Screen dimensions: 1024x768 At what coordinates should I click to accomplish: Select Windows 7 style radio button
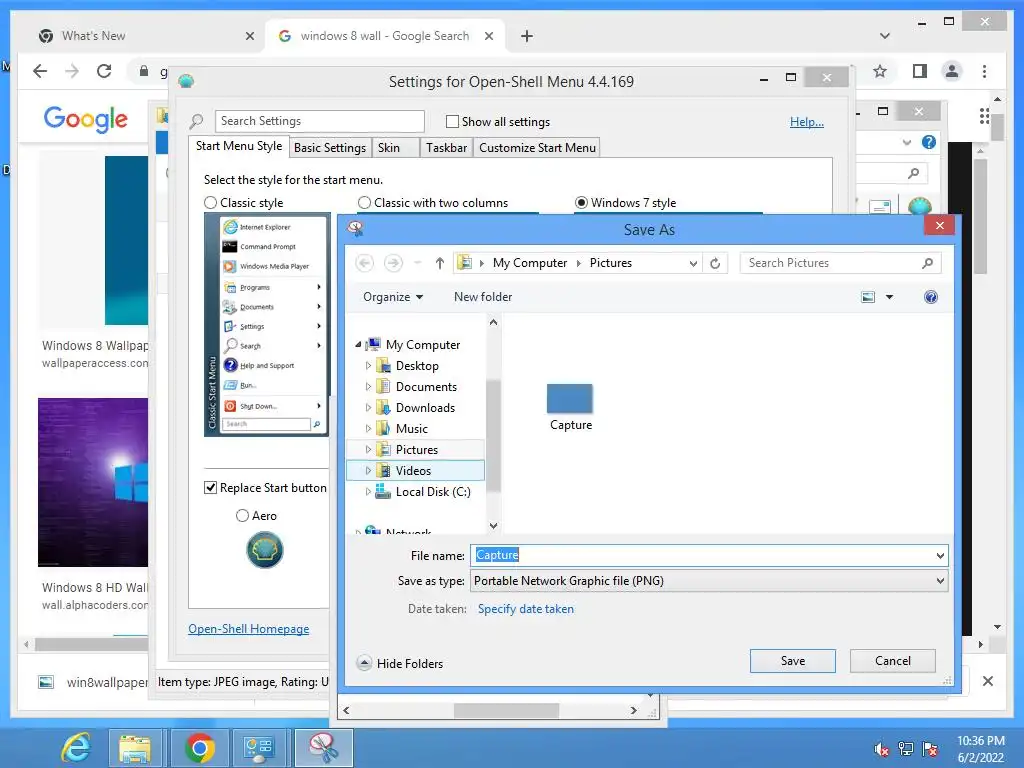(581, 203)
